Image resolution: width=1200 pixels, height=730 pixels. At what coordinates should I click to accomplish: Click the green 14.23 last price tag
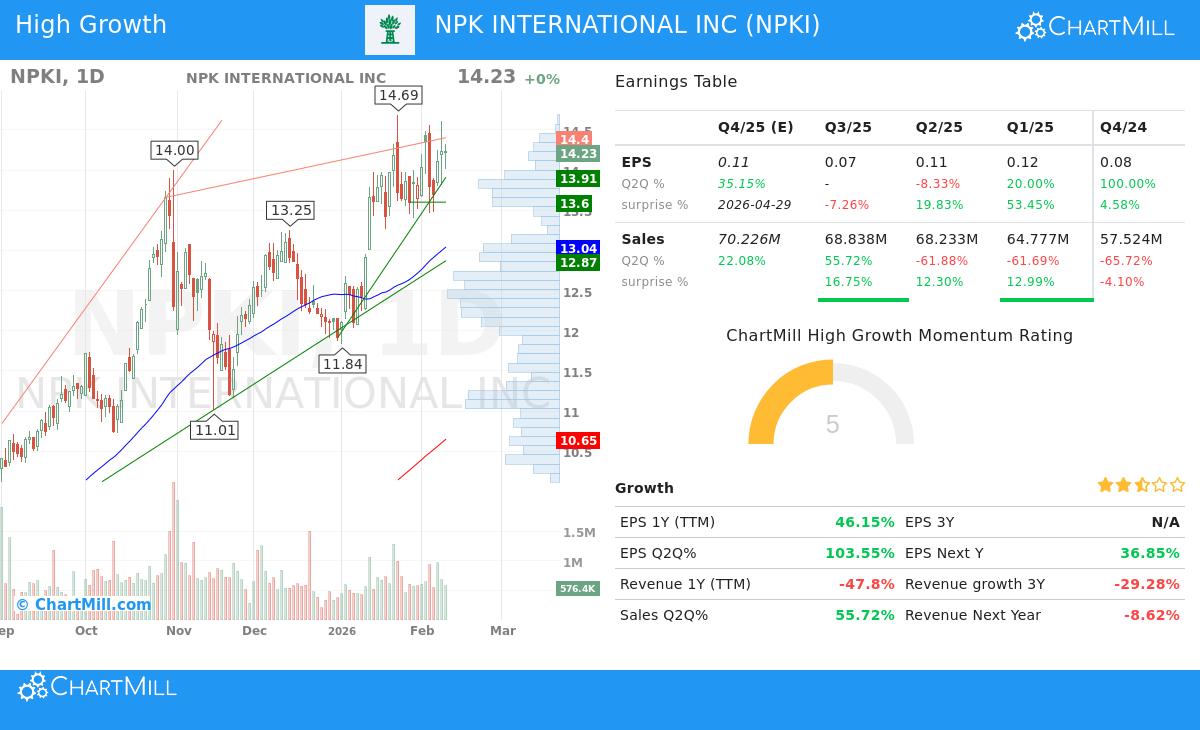coord(577,154)
